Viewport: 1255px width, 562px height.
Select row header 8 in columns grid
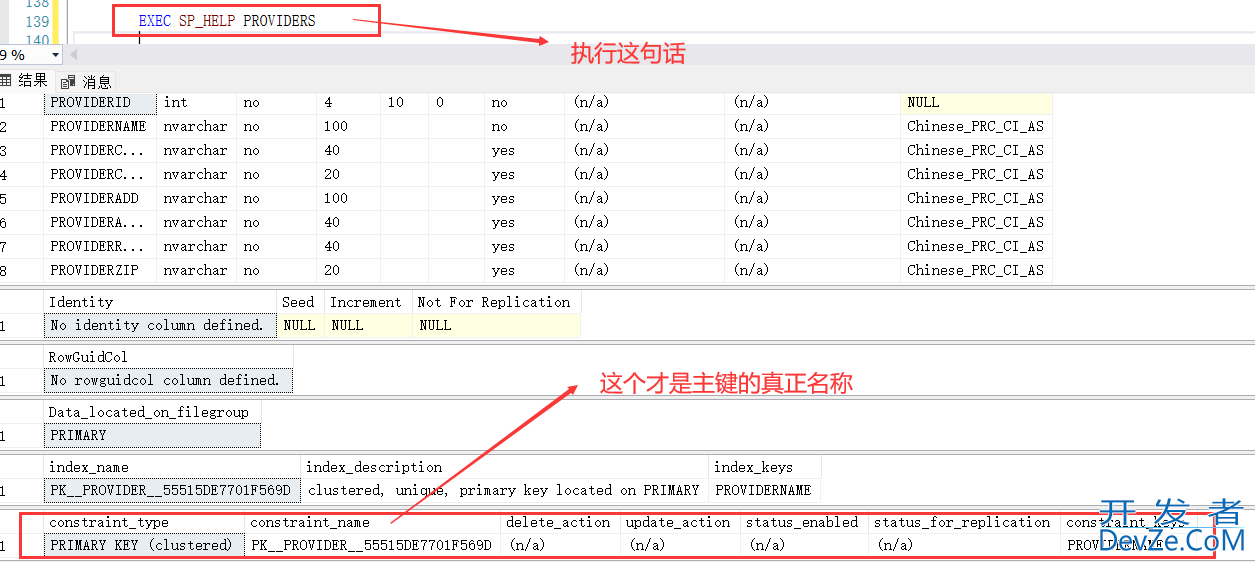[20, 270]
